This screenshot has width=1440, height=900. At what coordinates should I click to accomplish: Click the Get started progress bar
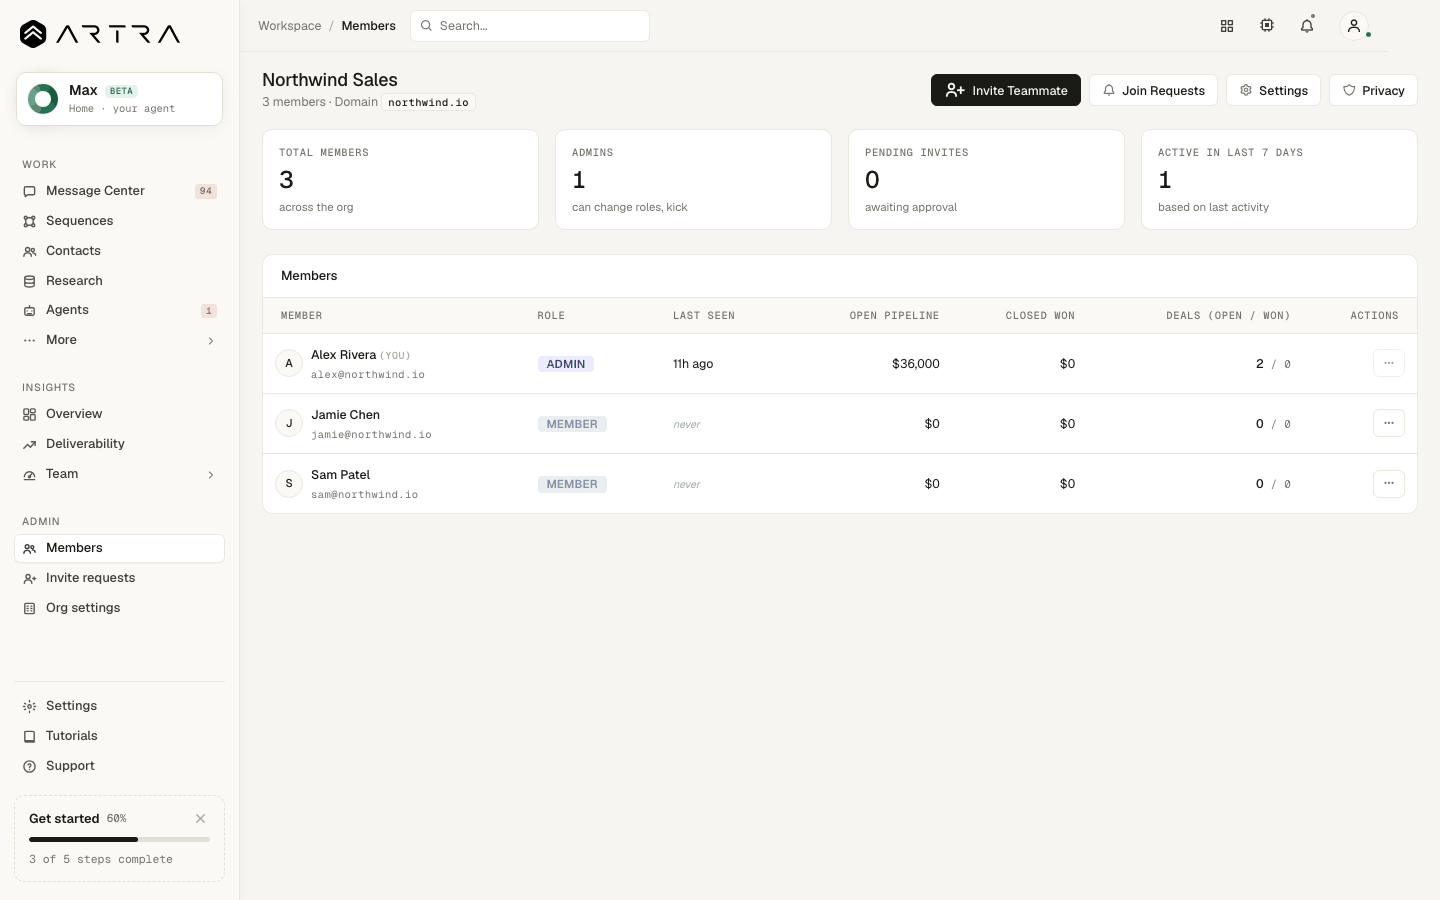(119, 839)
